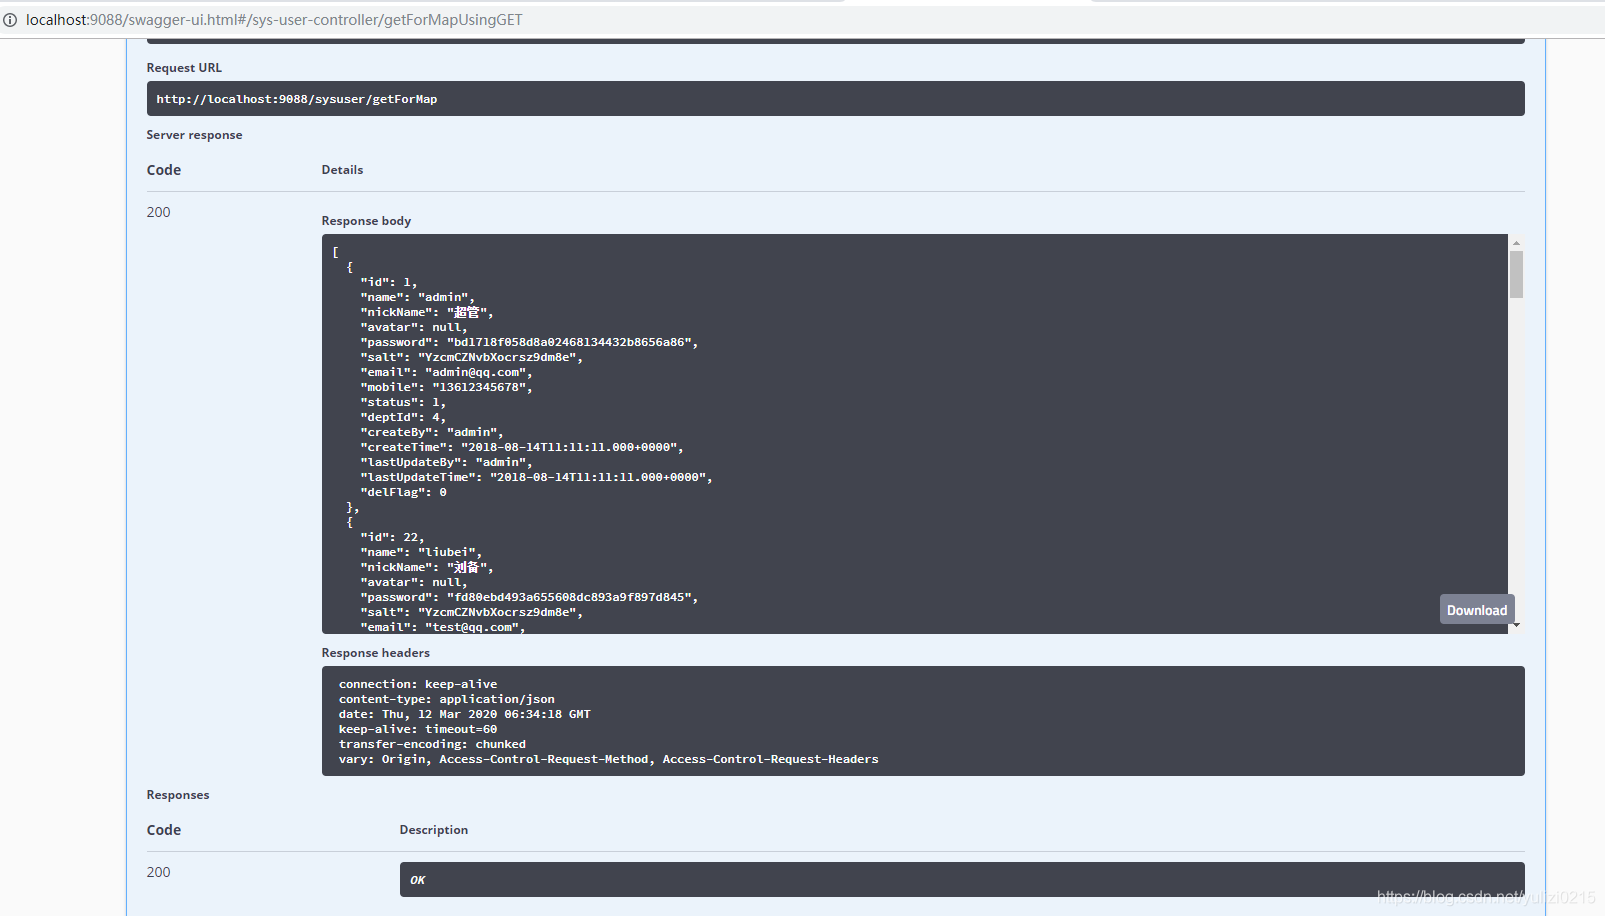Click the blog.csdn.net watermark link
The width and height of the screenshot is (1605, 916).
1485,897
